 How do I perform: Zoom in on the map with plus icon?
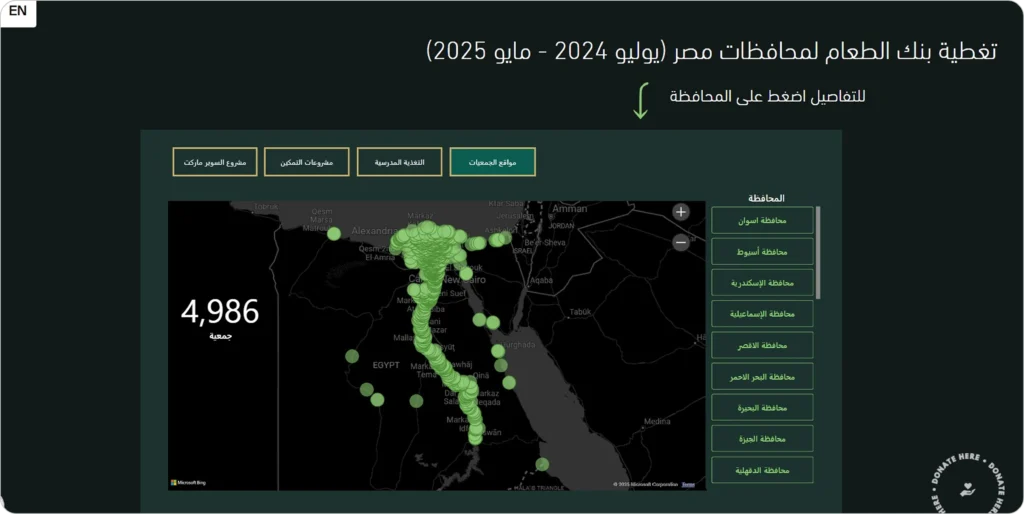point(681,212)
